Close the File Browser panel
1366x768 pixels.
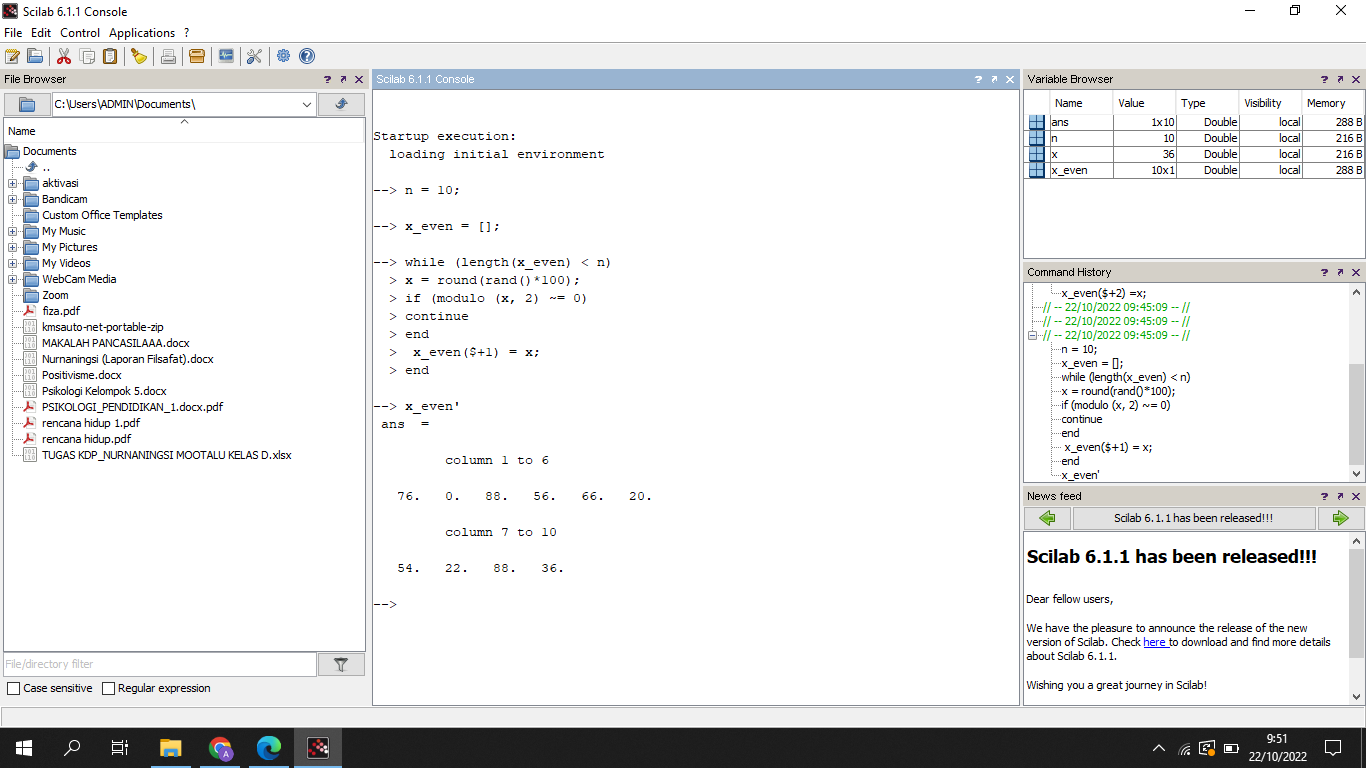tap(359, 79)
